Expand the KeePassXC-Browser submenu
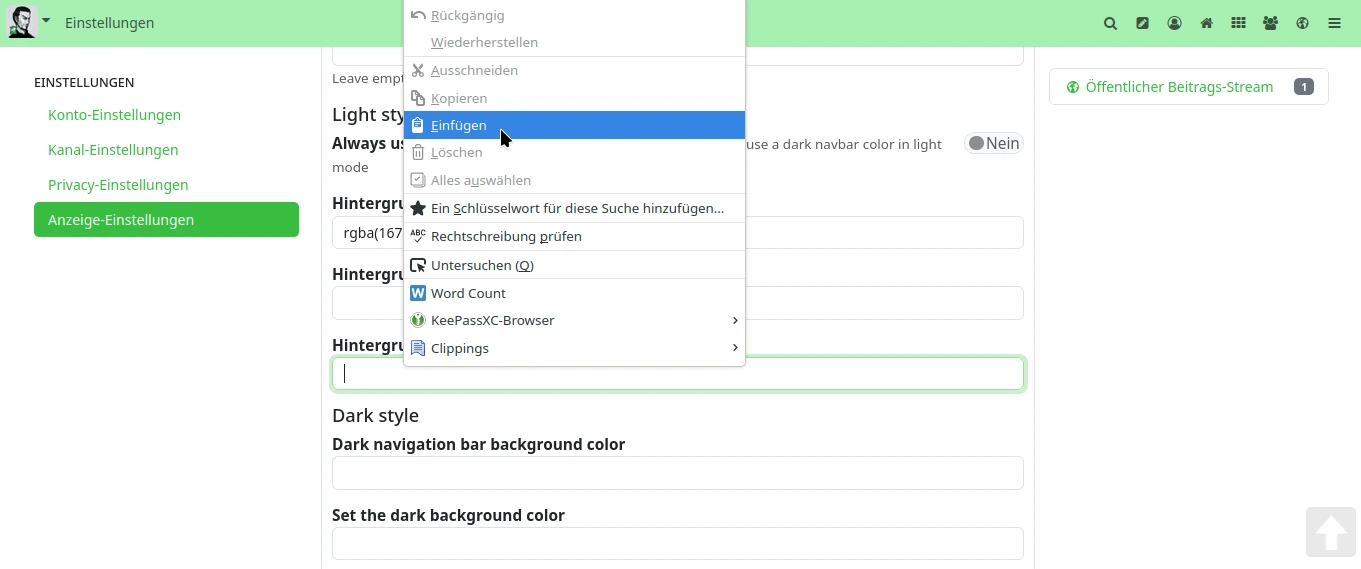The image size is (1361, 569). [574, 321]
